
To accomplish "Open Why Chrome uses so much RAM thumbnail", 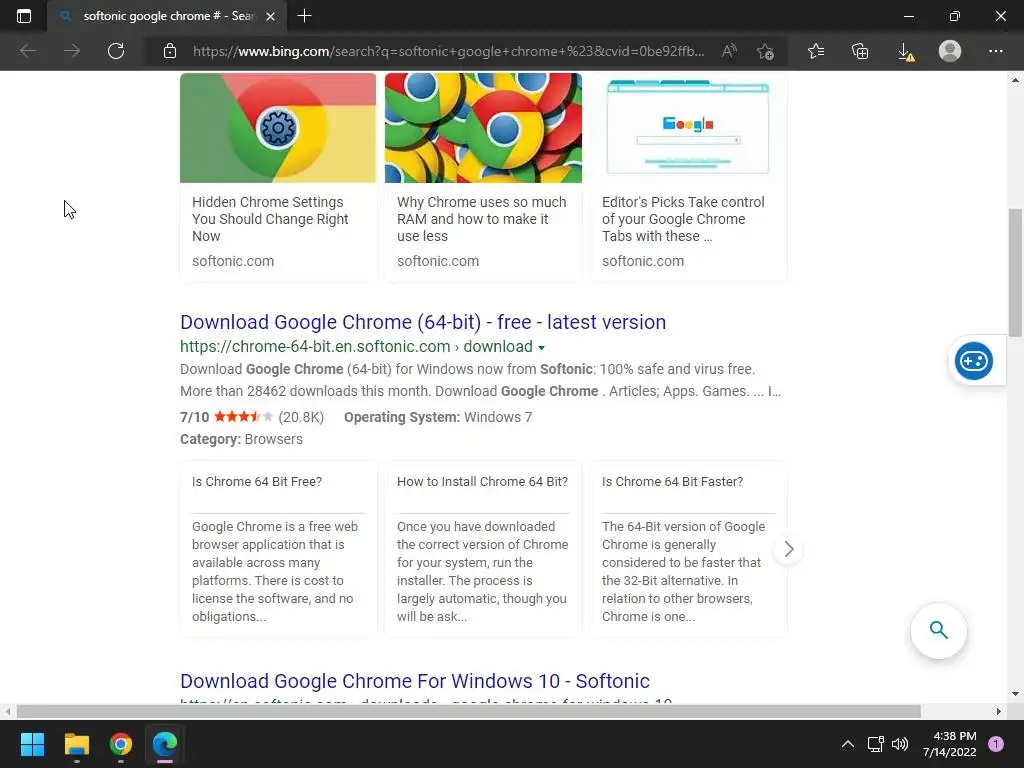I will point(483,128).
